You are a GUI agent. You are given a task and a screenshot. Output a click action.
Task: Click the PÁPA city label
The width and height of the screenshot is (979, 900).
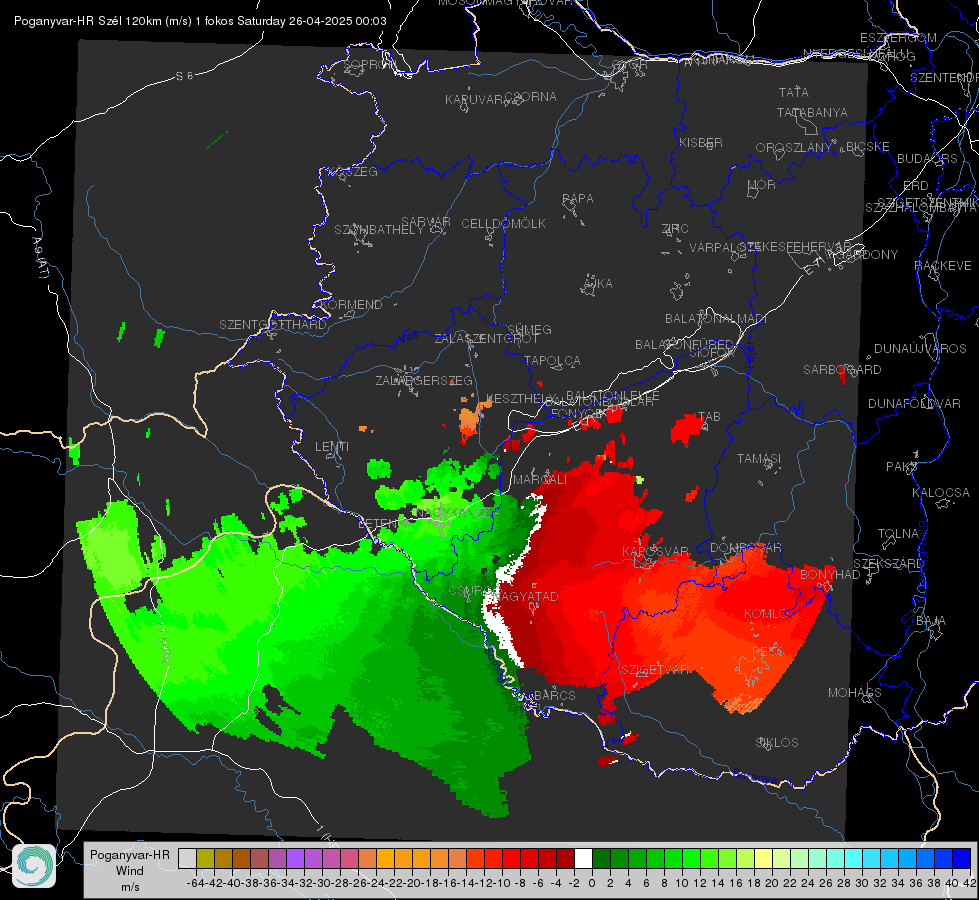[578, 198]
